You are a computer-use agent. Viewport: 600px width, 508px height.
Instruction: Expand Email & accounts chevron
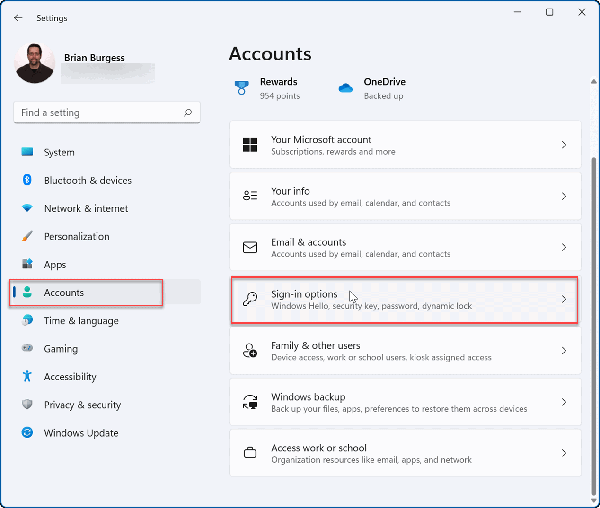coord(564,247)
